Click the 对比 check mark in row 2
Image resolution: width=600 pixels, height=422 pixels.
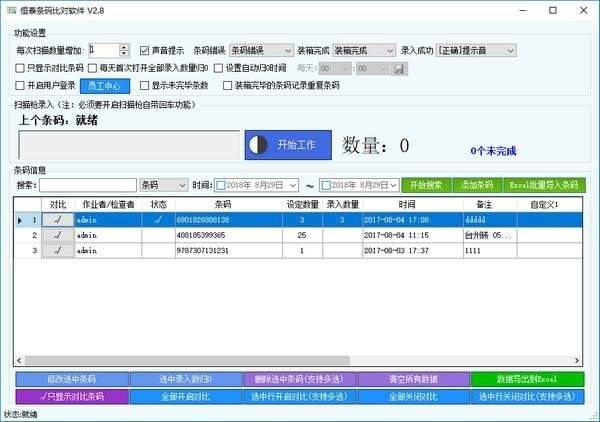pyautogui.click(x=57, y=234)
